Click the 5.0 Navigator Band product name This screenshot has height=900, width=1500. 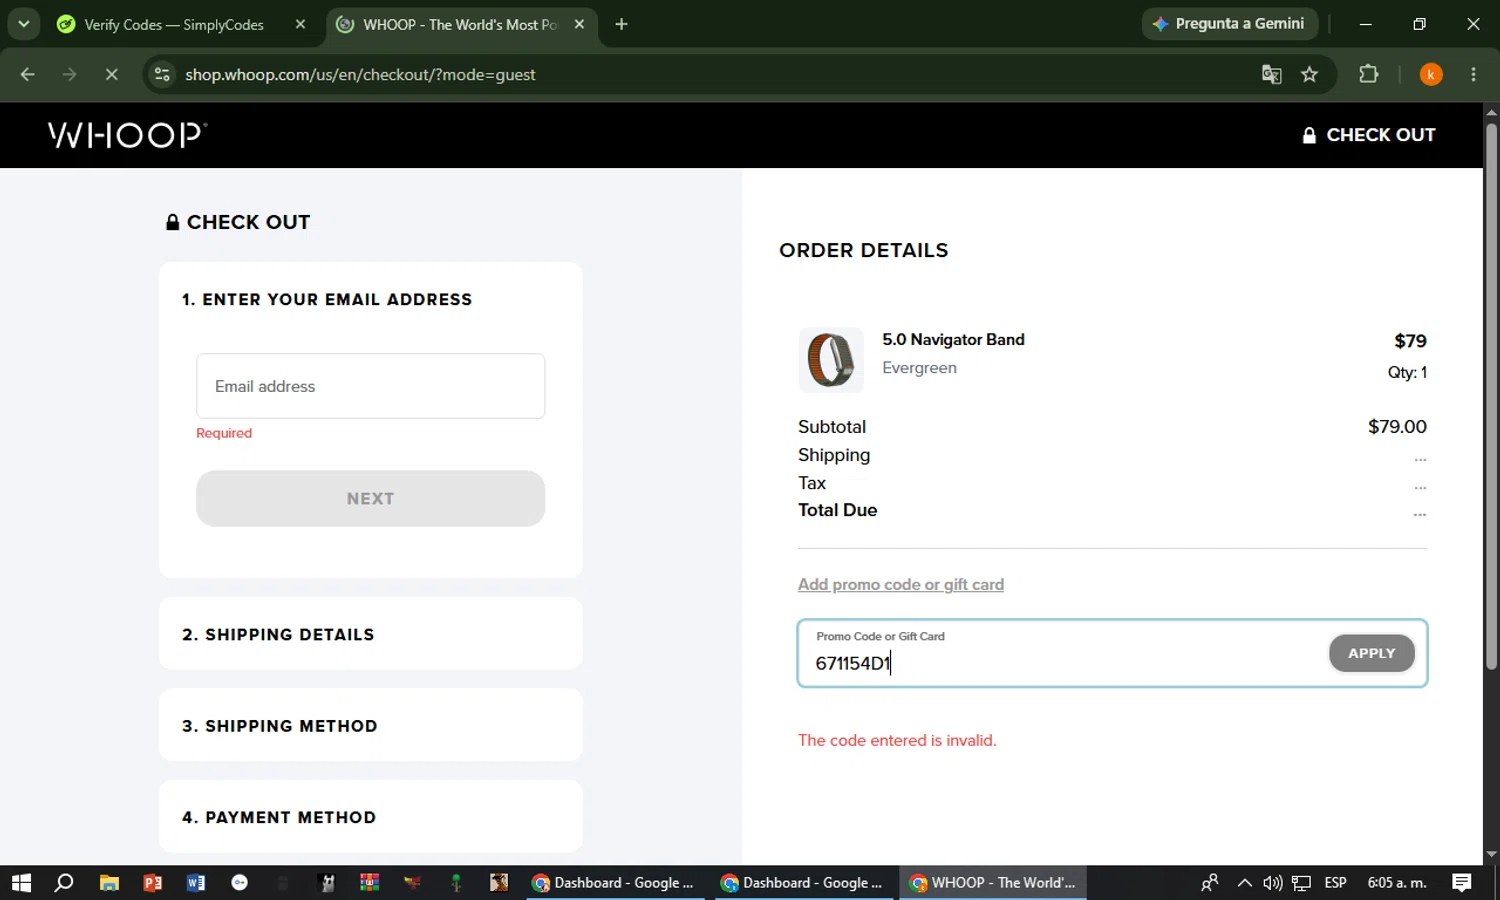pyautogui.click(x=953, y=340)
